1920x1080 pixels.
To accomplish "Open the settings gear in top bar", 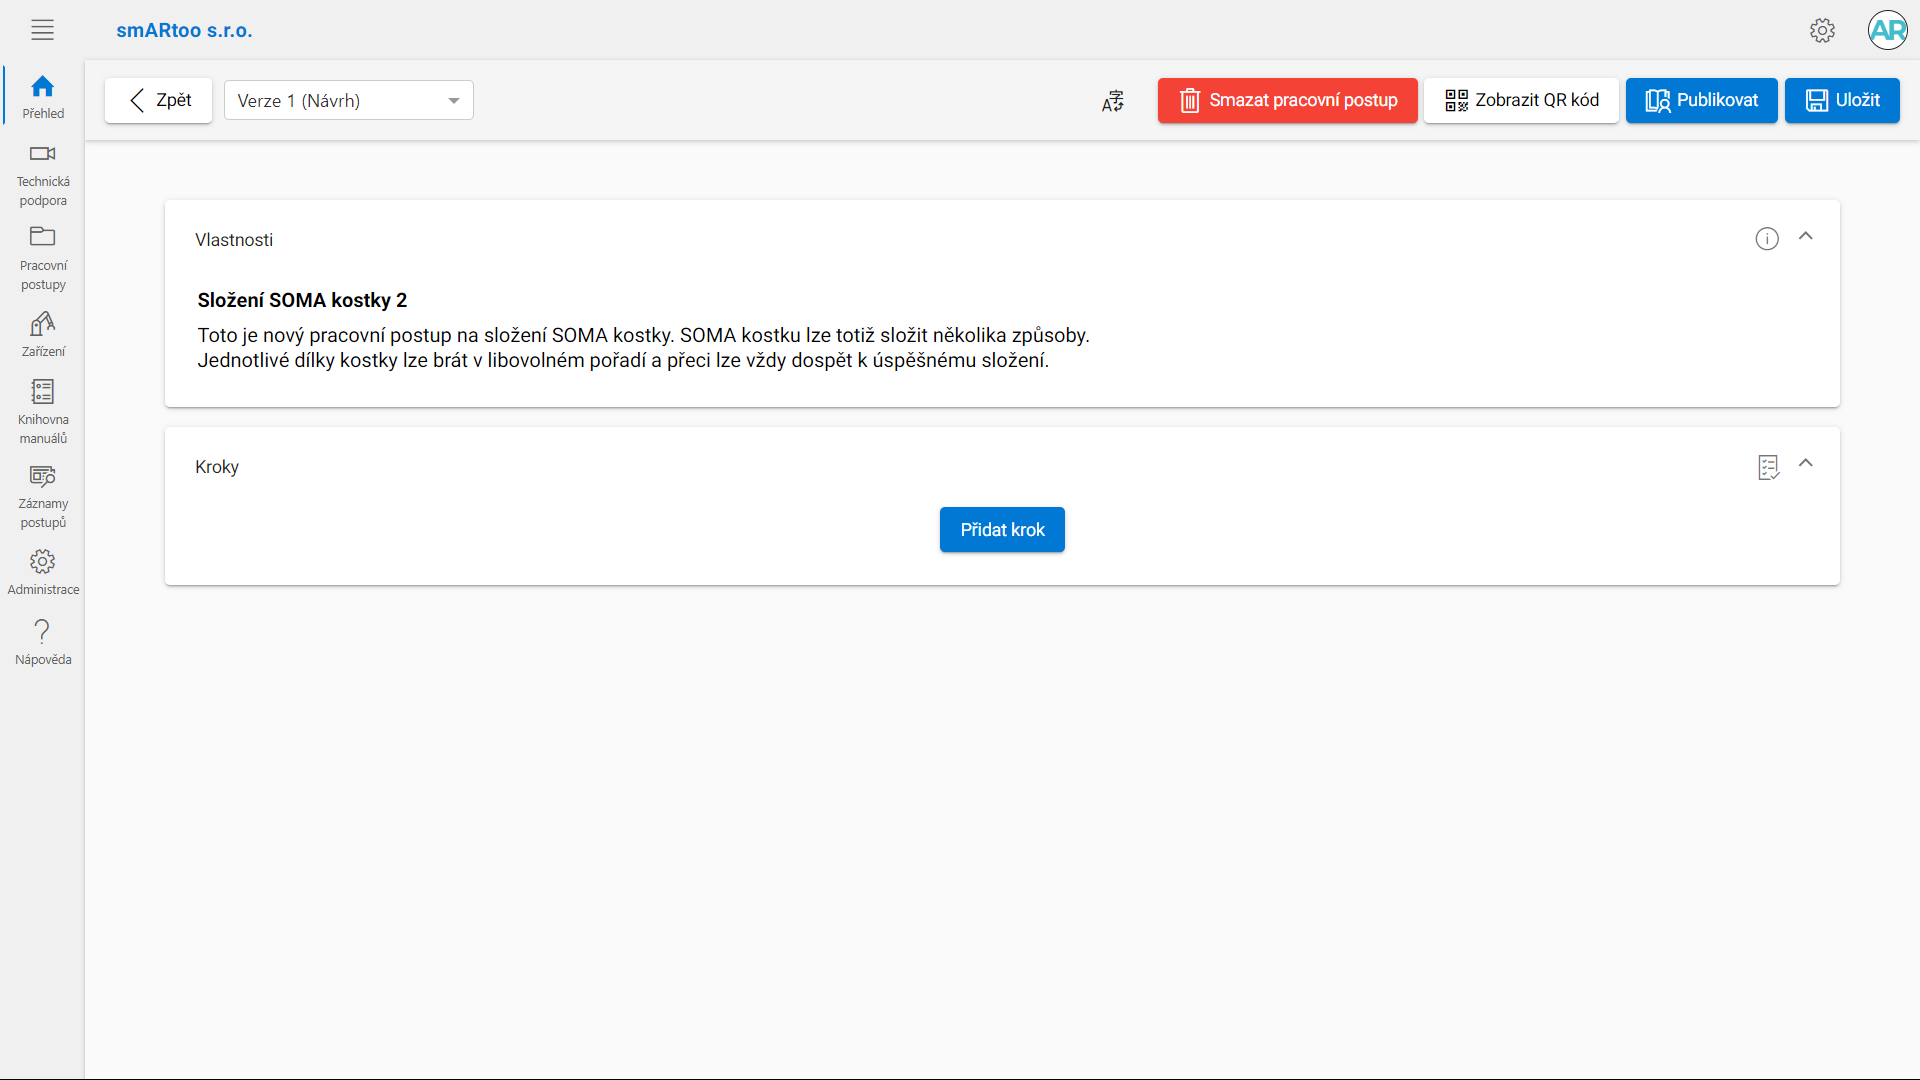I will 1822,30.
